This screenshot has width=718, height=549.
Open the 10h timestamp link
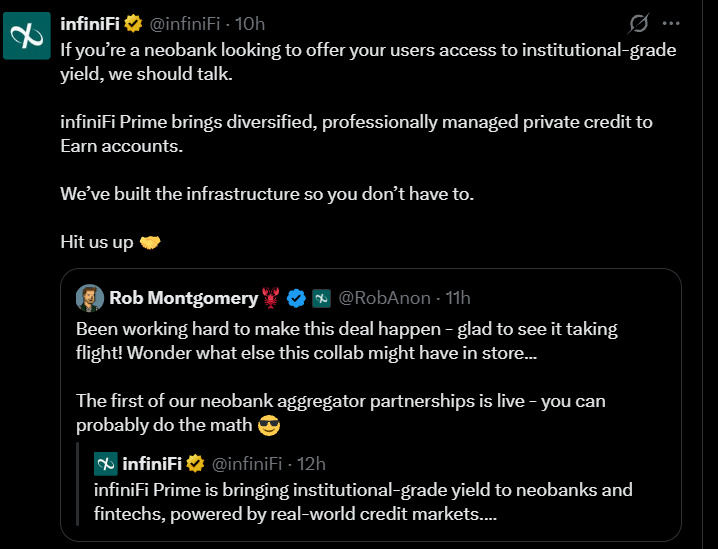pos(250,24)
